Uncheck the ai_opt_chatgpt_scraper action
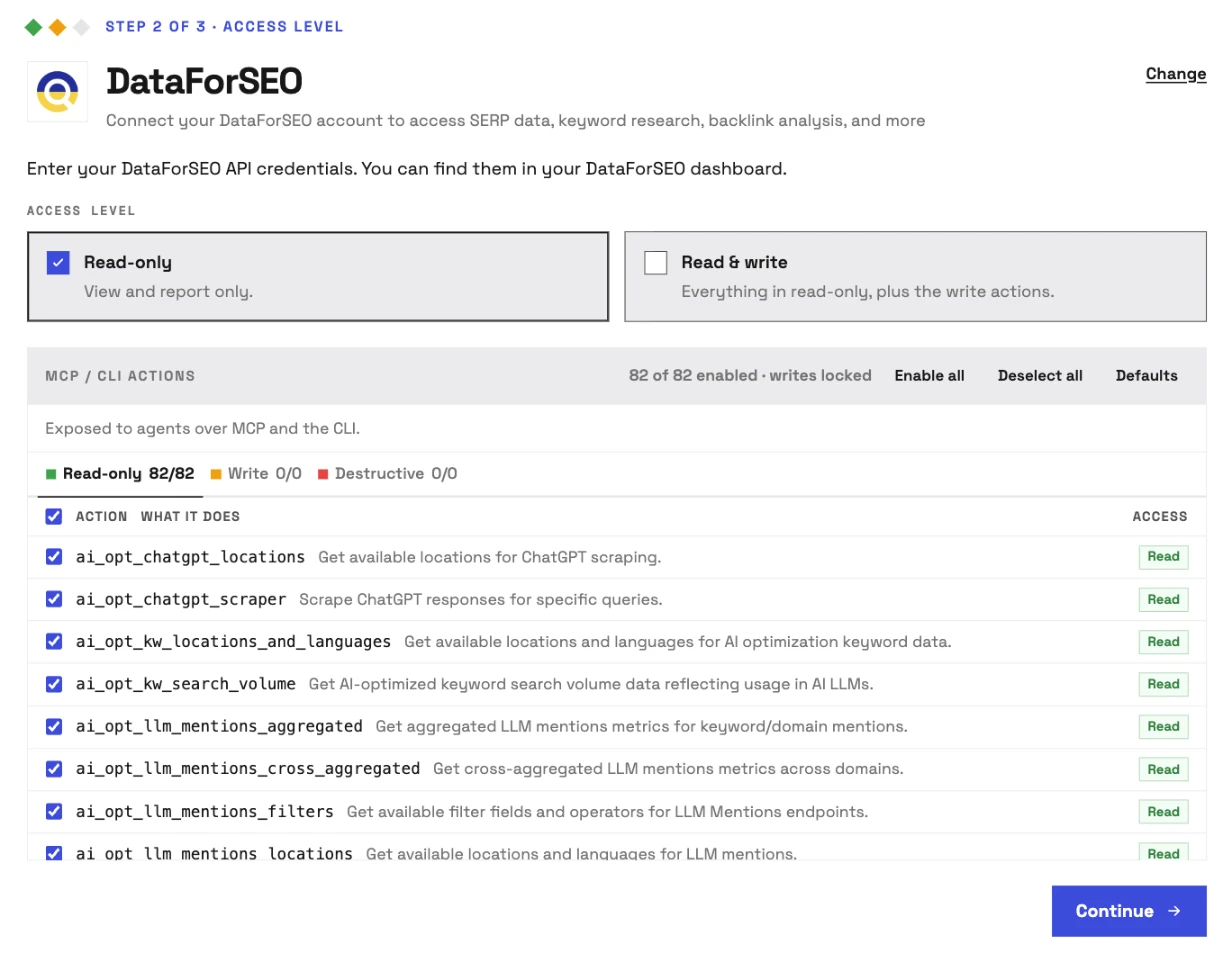This screenshot has width=1232, height=953. point(54,599)
